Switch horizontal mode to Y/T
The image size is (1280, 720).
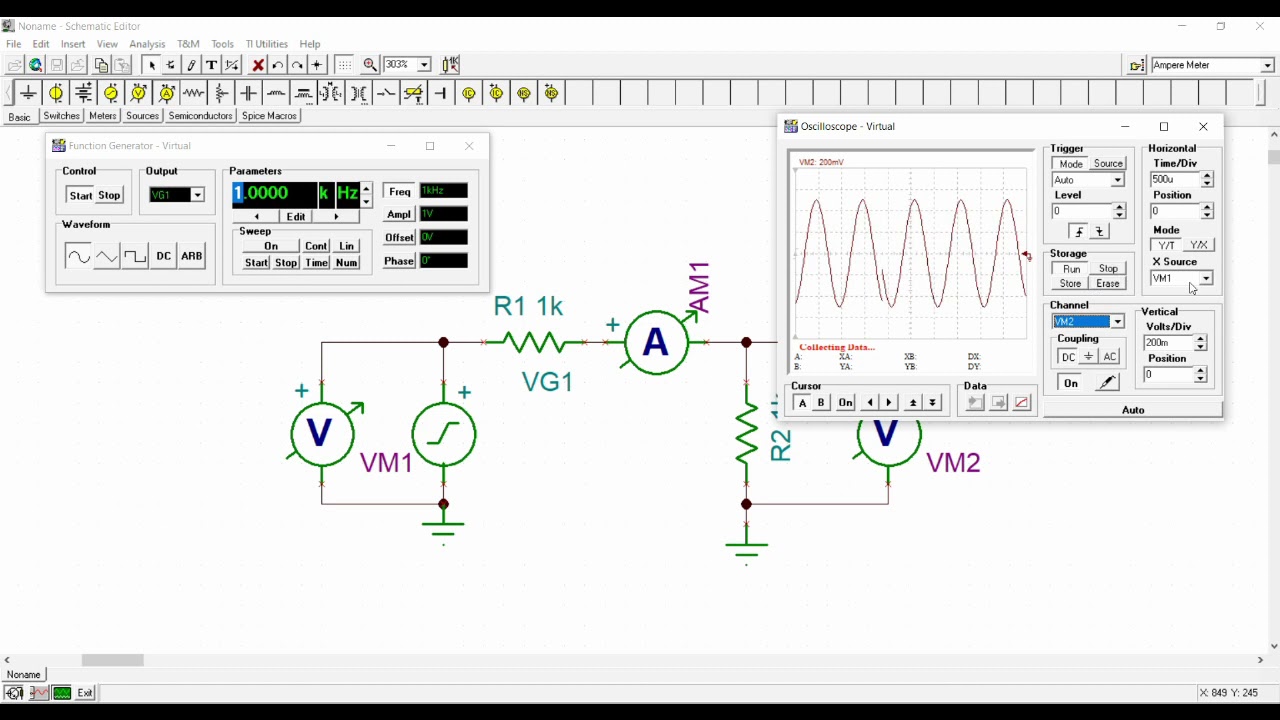tap(1167, 245)
